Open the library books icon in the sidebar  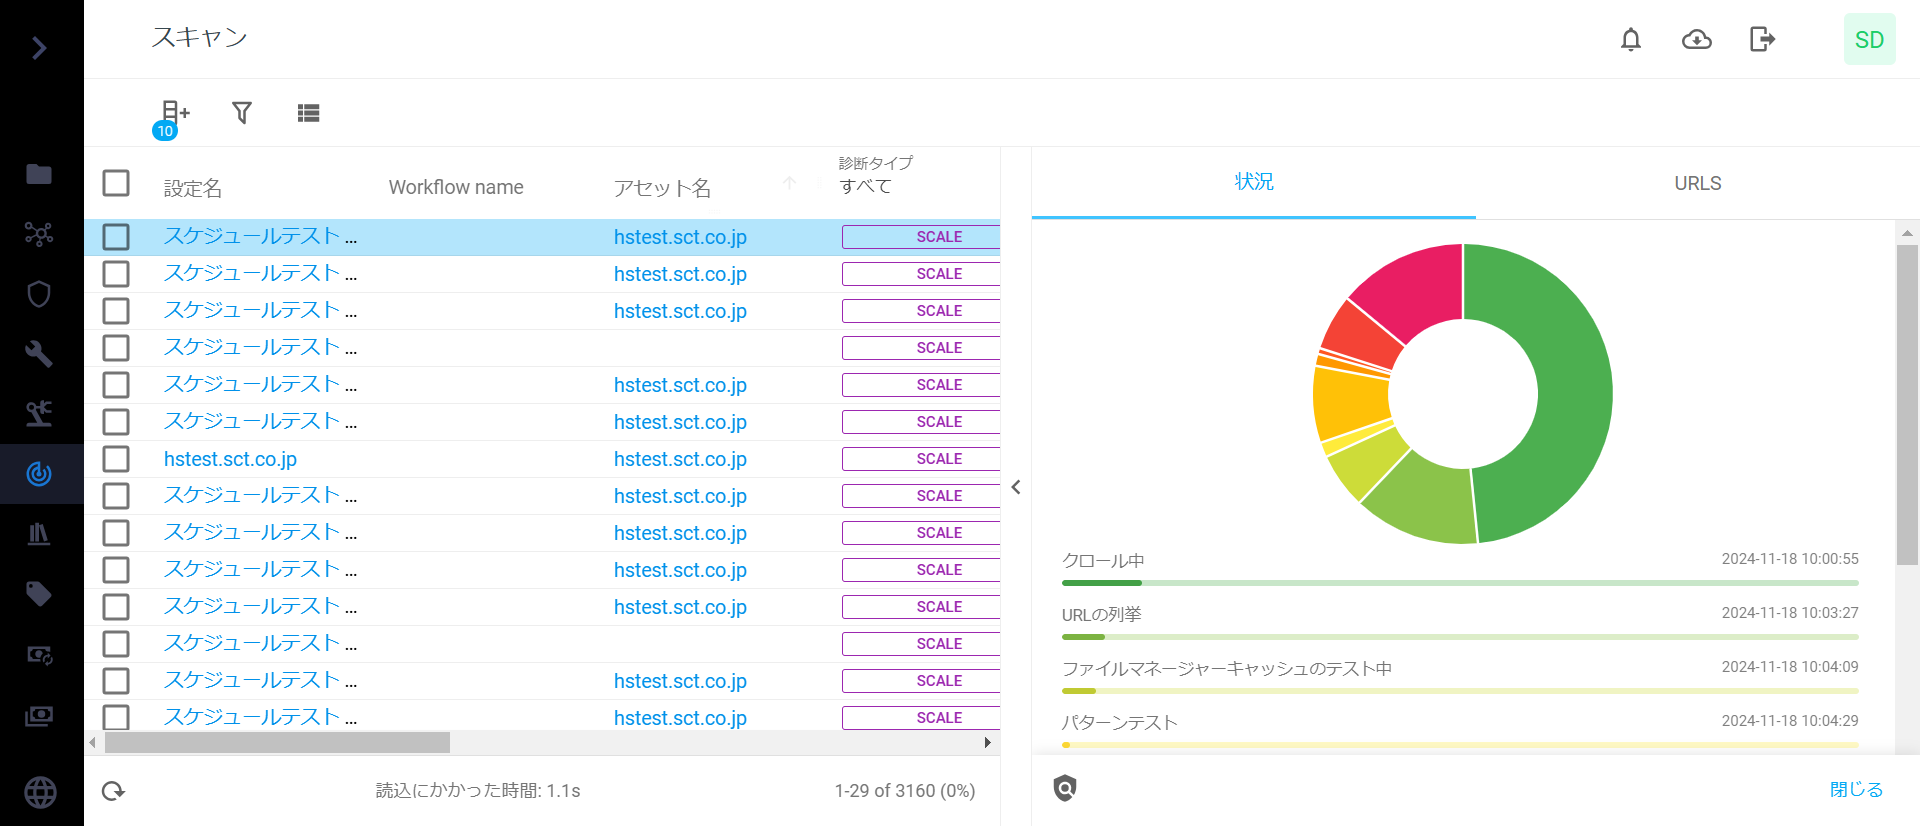tap(39, 534)
